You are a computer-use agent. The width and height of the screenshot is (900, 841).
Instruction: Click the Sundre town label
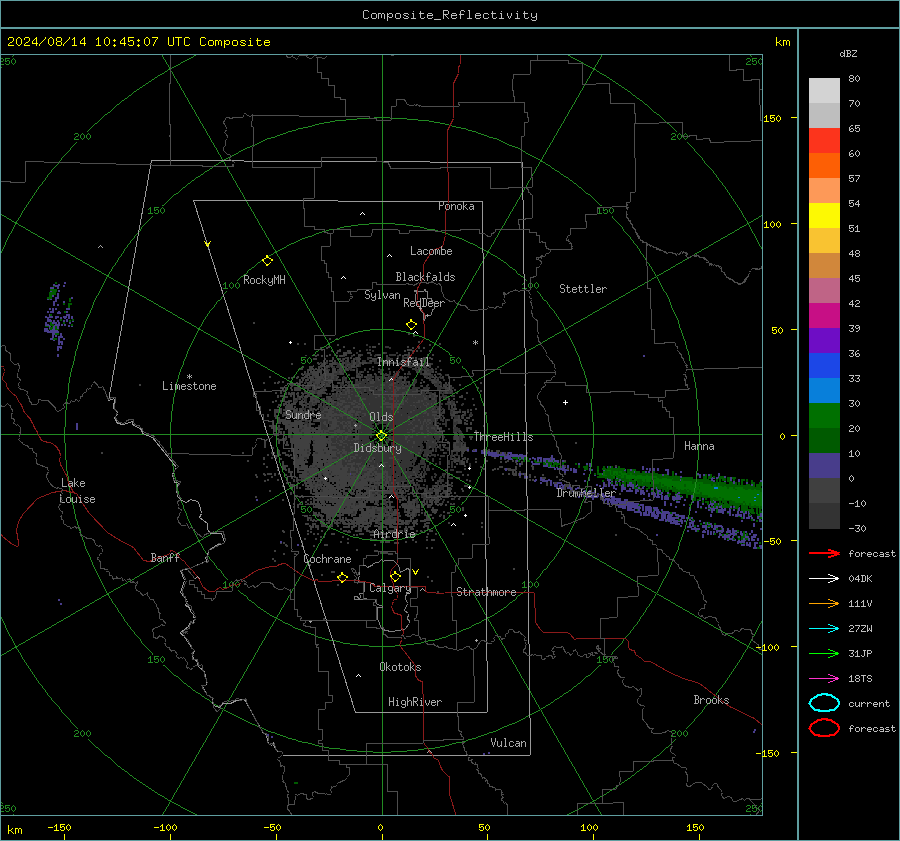303,414
